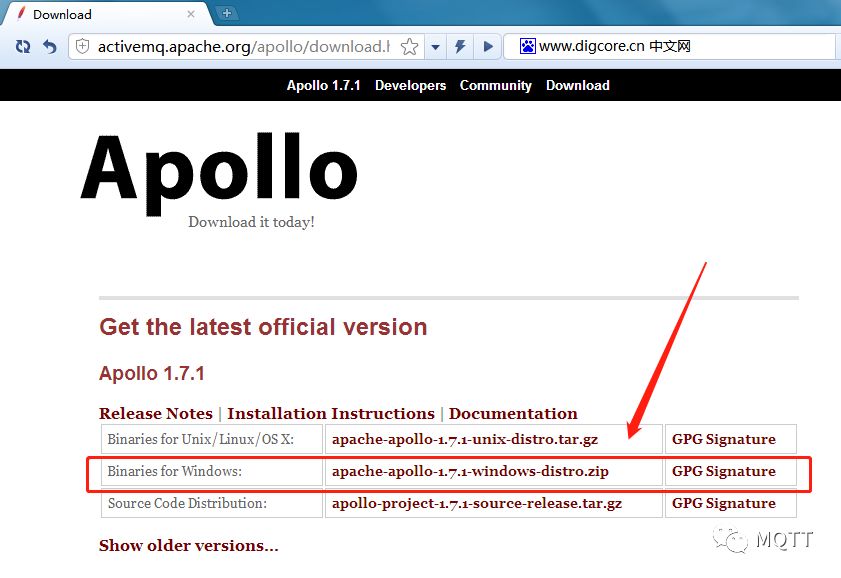Open the address bar dropdown arrow
Viewport: 841px width, 578px height.
436,47
